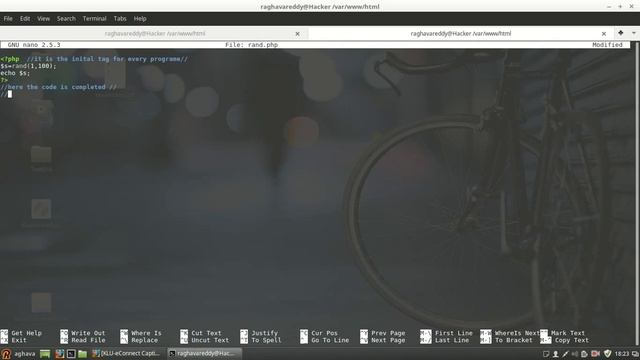Open the notes tray icon

pyautogui.click(x=546, y=354)
